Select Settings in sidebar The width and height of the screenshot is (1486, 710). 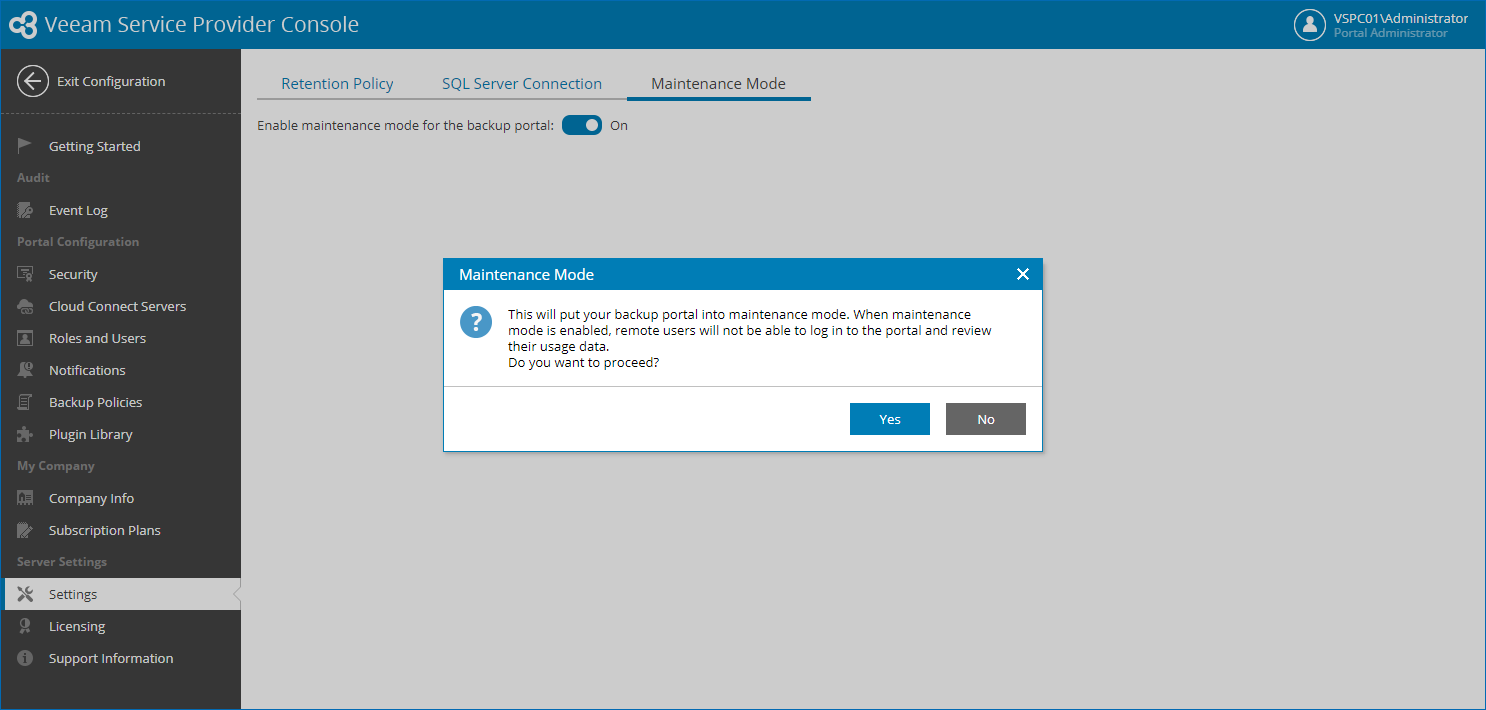click(120, 594)
